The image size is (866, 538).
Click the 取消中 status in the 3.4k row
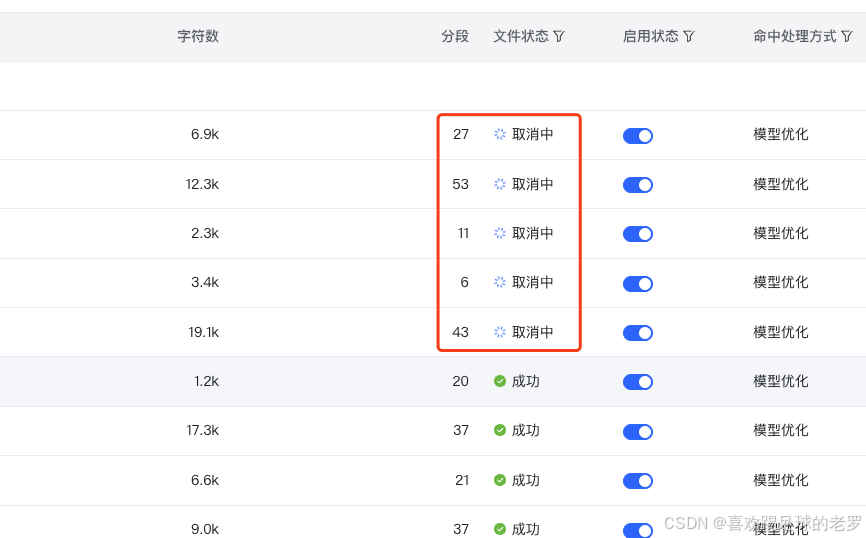pyautogui.click(x=532, y=282)
